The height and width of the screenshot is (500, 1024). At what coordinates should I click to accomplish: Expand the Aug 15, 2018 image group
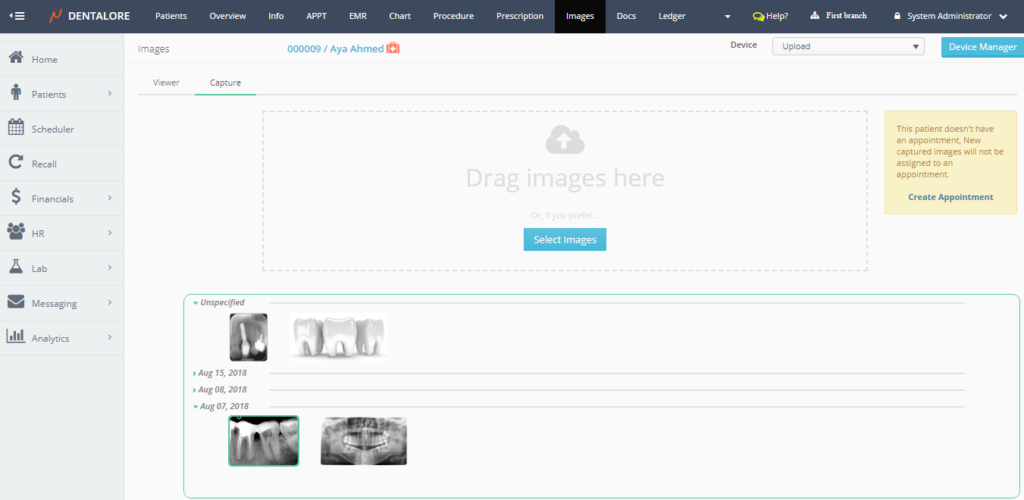pos(222,373)
